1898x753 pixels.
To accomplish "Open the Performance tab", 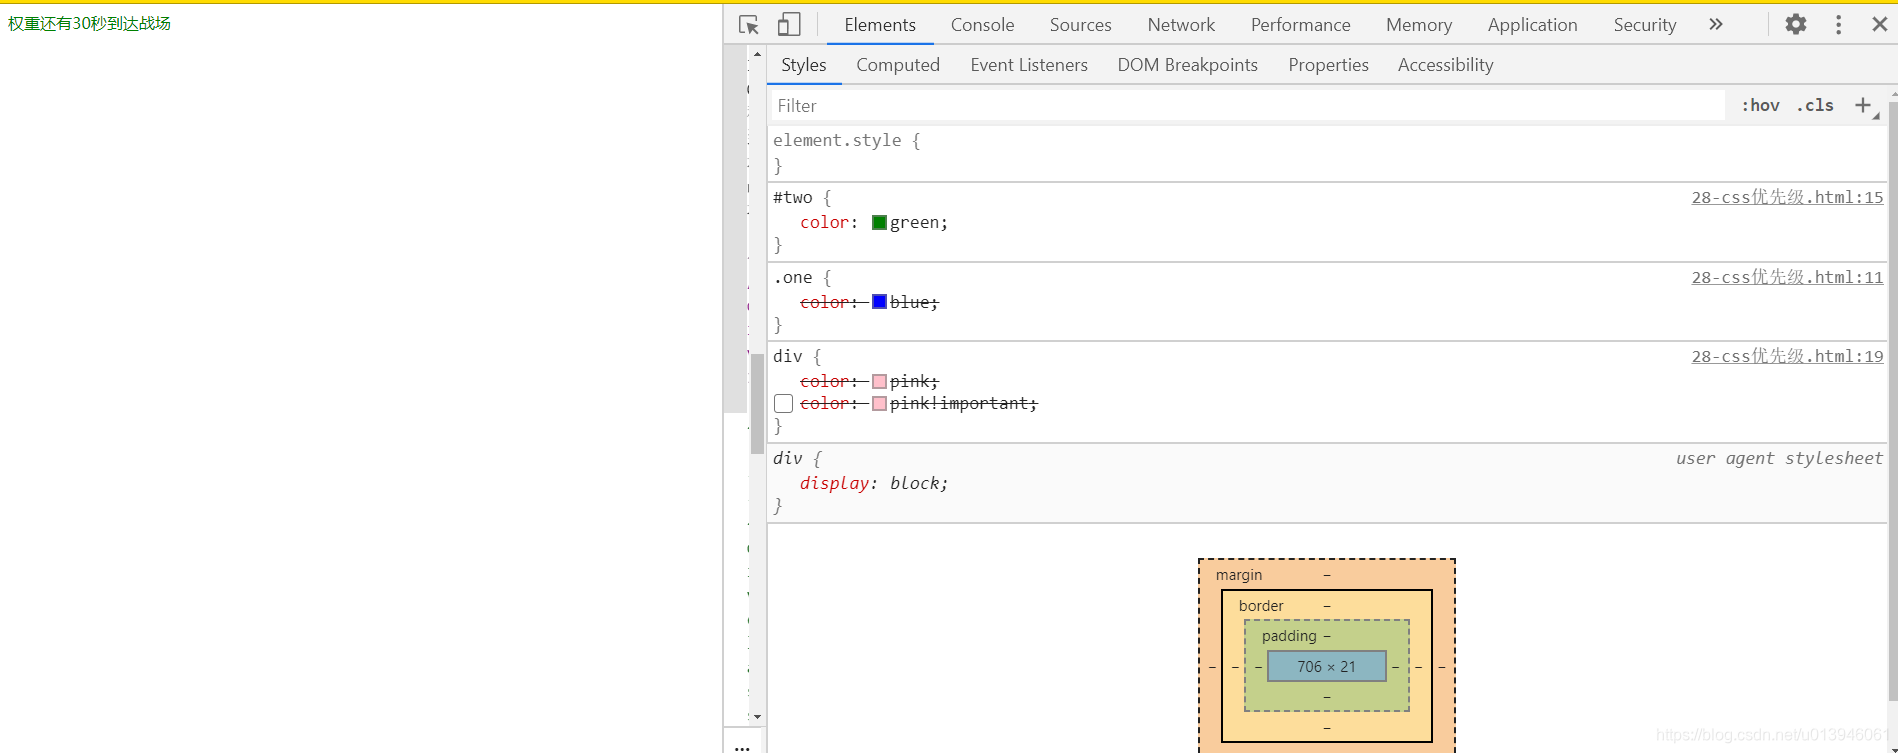I will (x=1300, y=25).
